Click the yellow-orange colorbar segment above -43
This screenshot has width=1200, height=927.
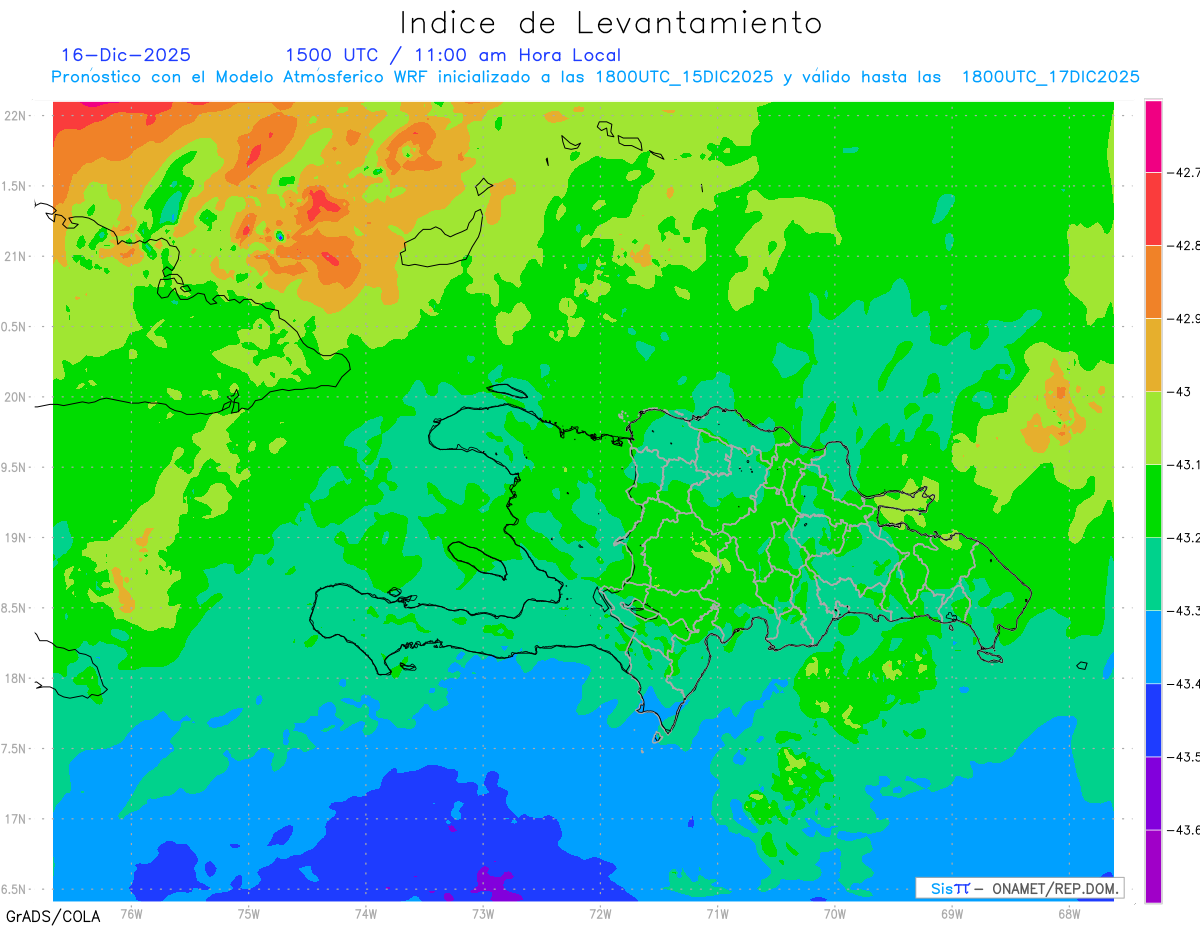pos(1153,354)
